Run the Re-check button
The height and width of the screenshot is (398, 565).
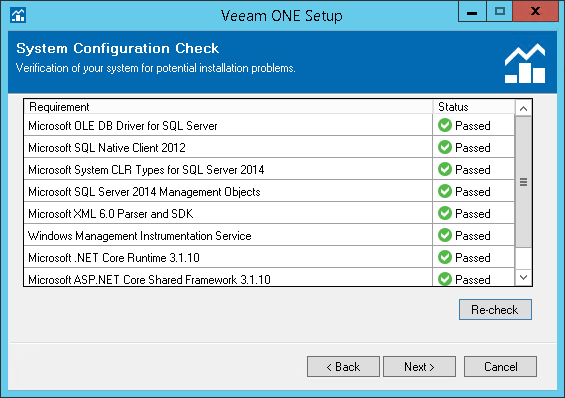[x=495, y=309]
